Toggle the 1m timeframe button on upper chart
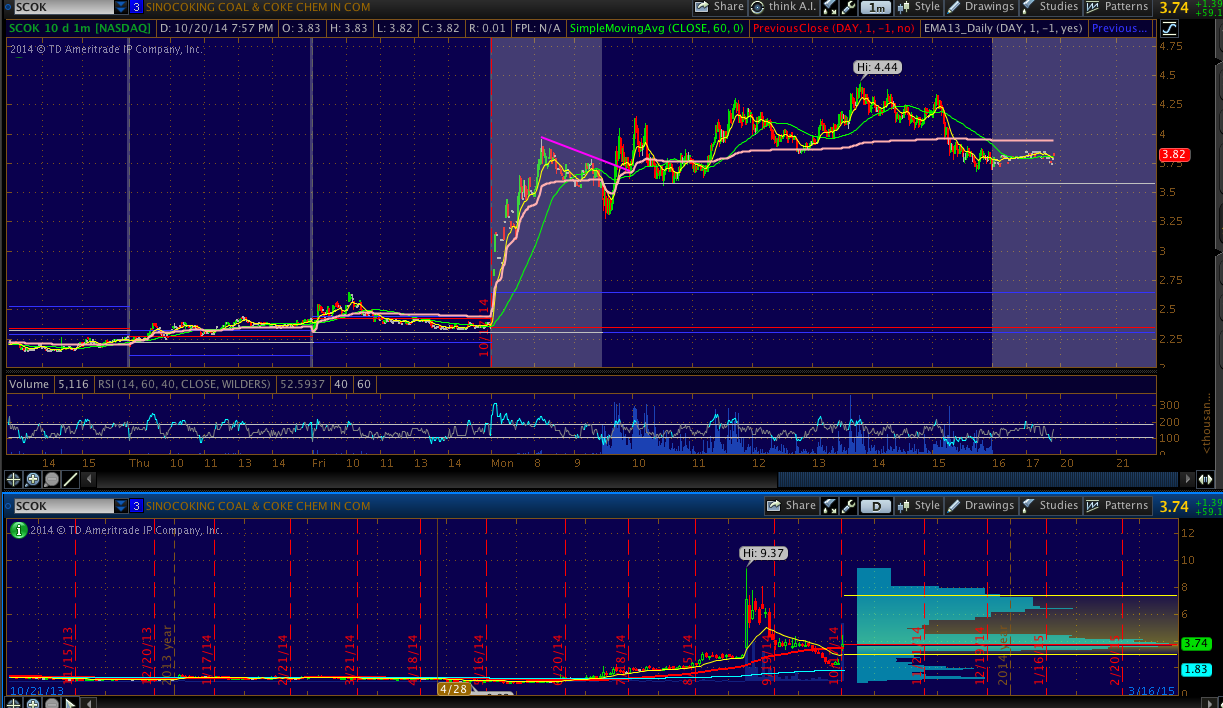The width and height of the screenshot is (1223, 708). coord(877,7)
